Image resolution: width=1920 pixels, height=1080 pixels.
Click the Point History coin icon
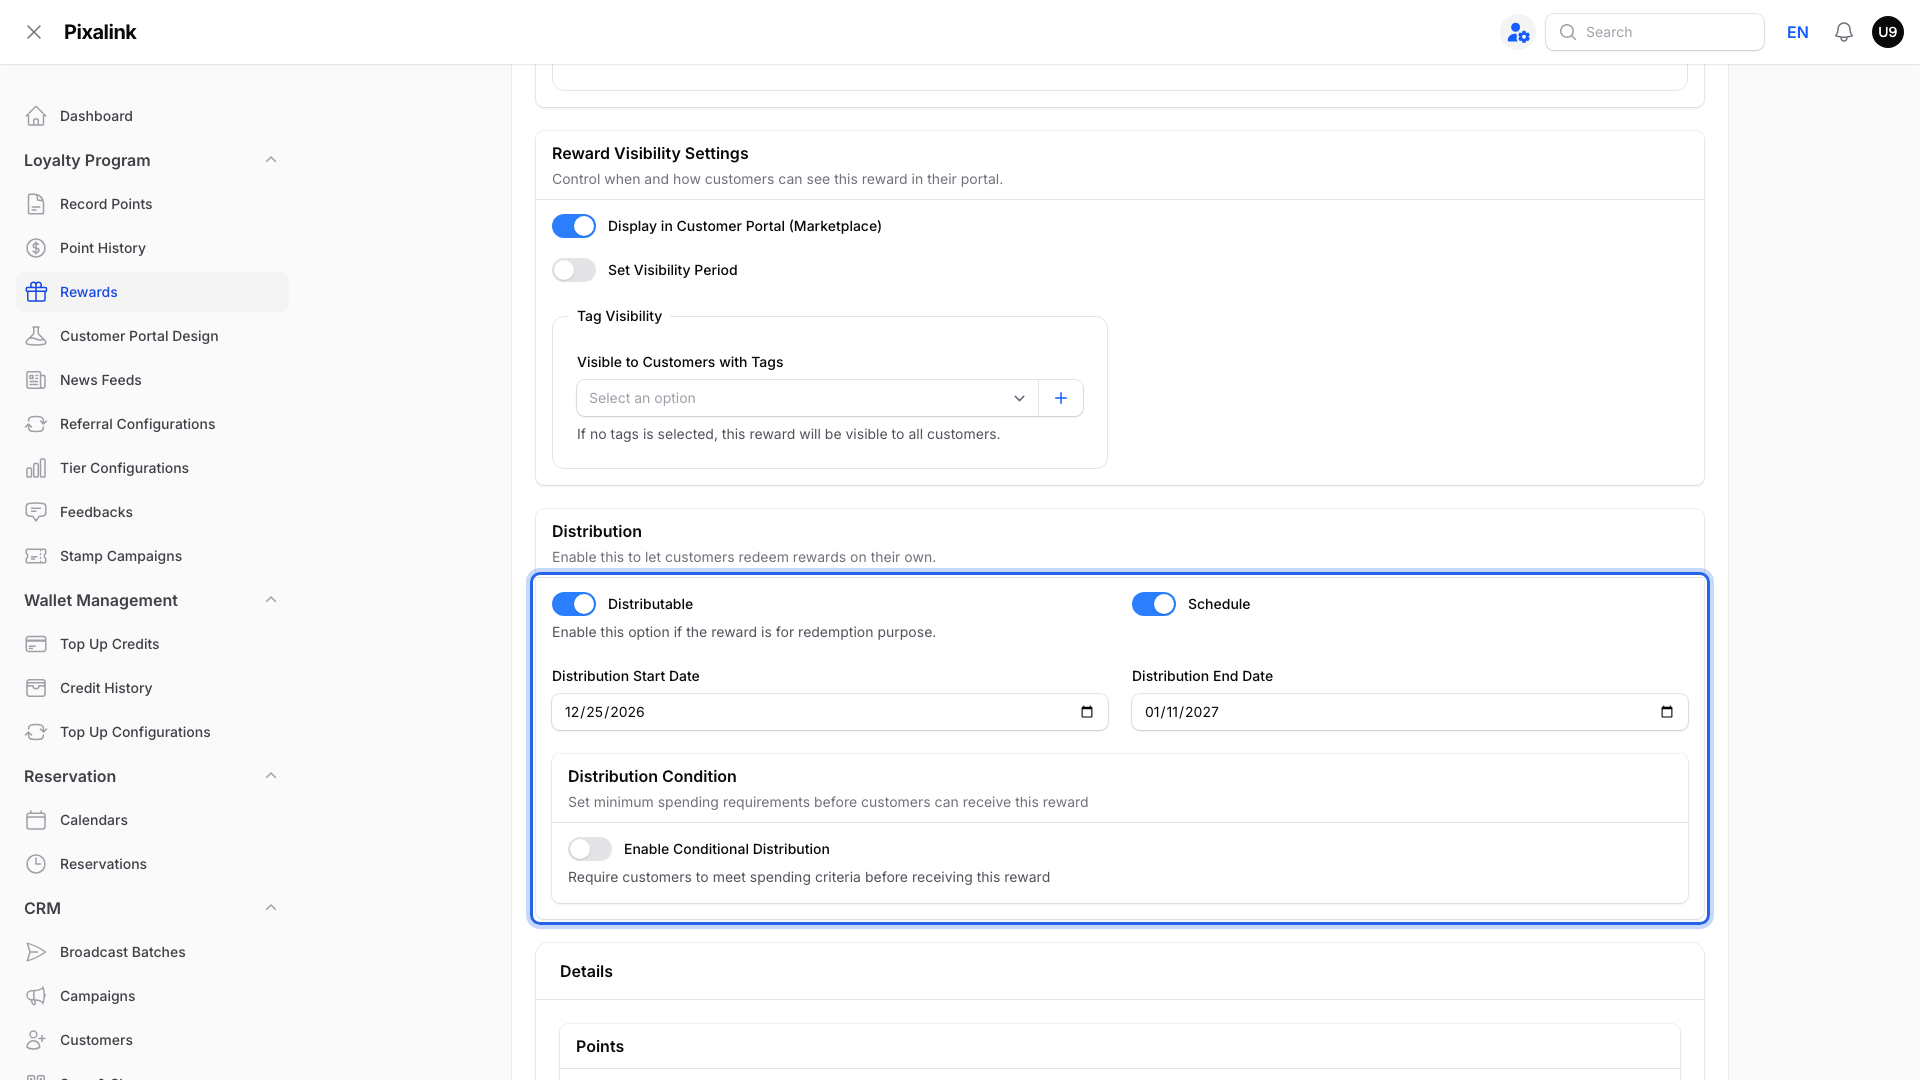tap(36, 248)
